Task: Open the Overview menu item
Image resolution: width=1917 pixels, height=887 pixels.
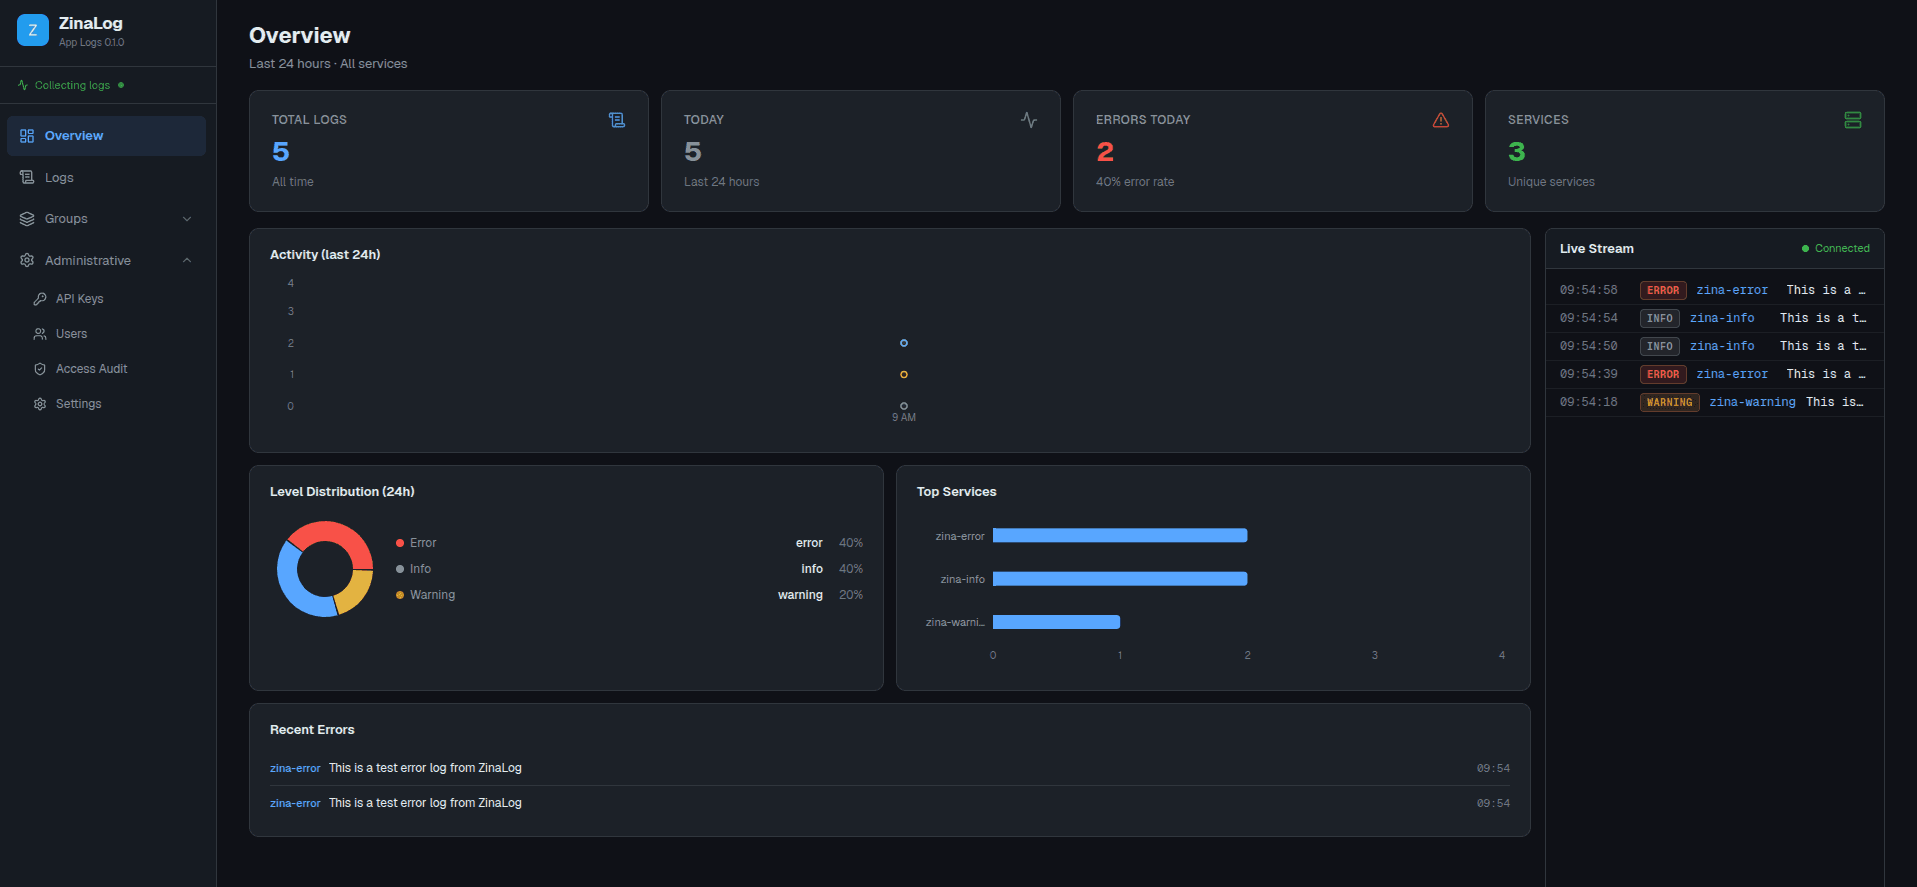Action: [x=106, y=136]
